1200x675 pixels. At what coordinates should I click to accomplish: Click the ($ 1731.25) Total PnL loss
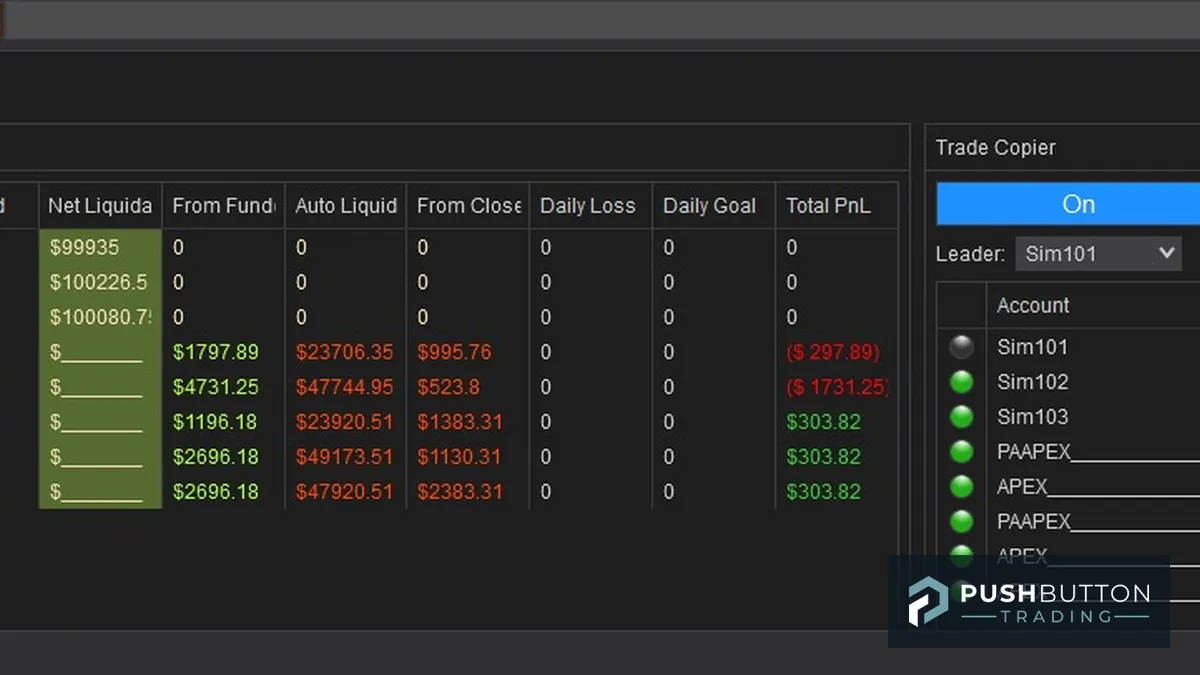click(x=838, y=387)
